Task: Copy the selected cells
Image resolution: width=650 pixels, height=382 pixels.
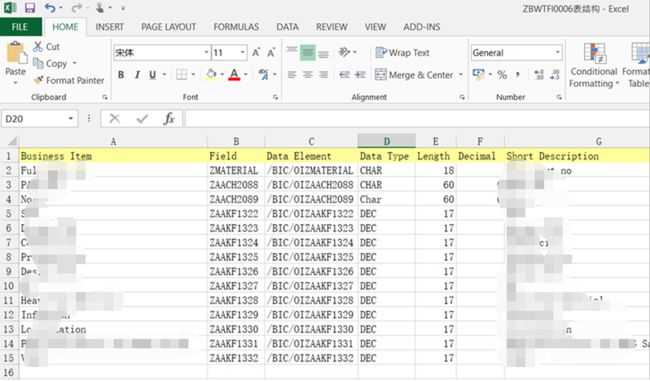Action: click(x=50, y=63)
